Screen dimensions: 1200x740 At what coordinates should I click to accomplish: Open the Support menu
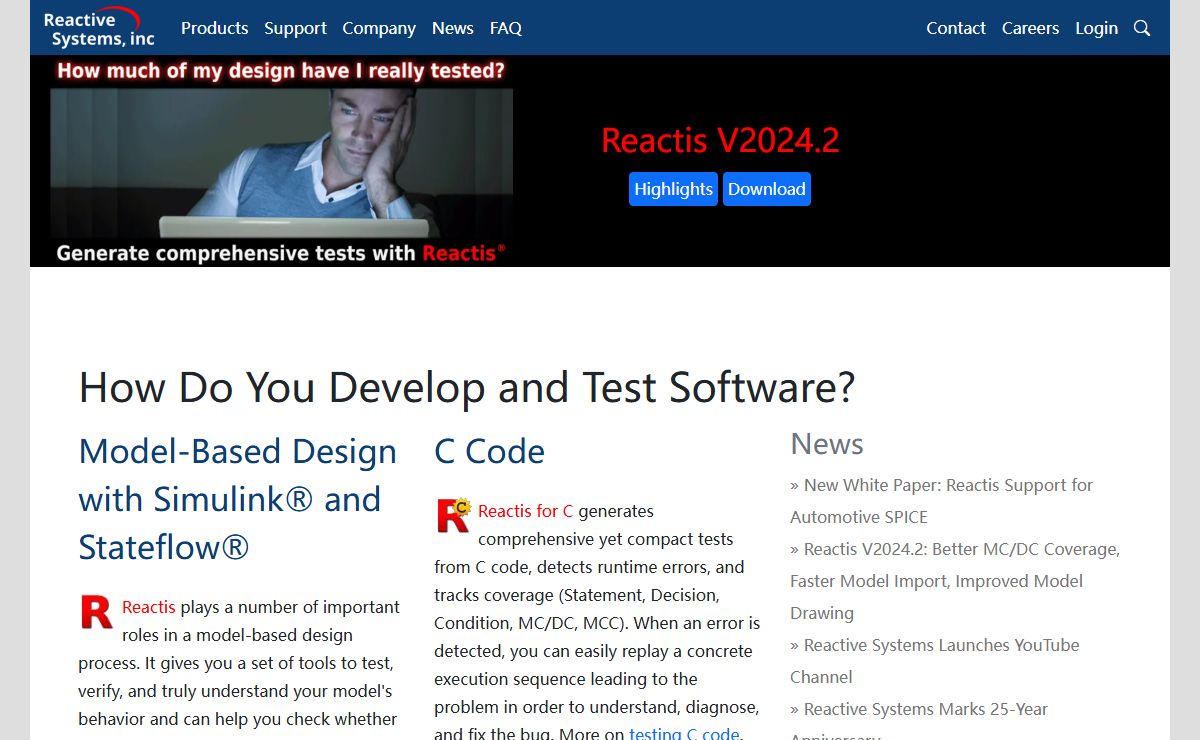click(x=295, y=28)
